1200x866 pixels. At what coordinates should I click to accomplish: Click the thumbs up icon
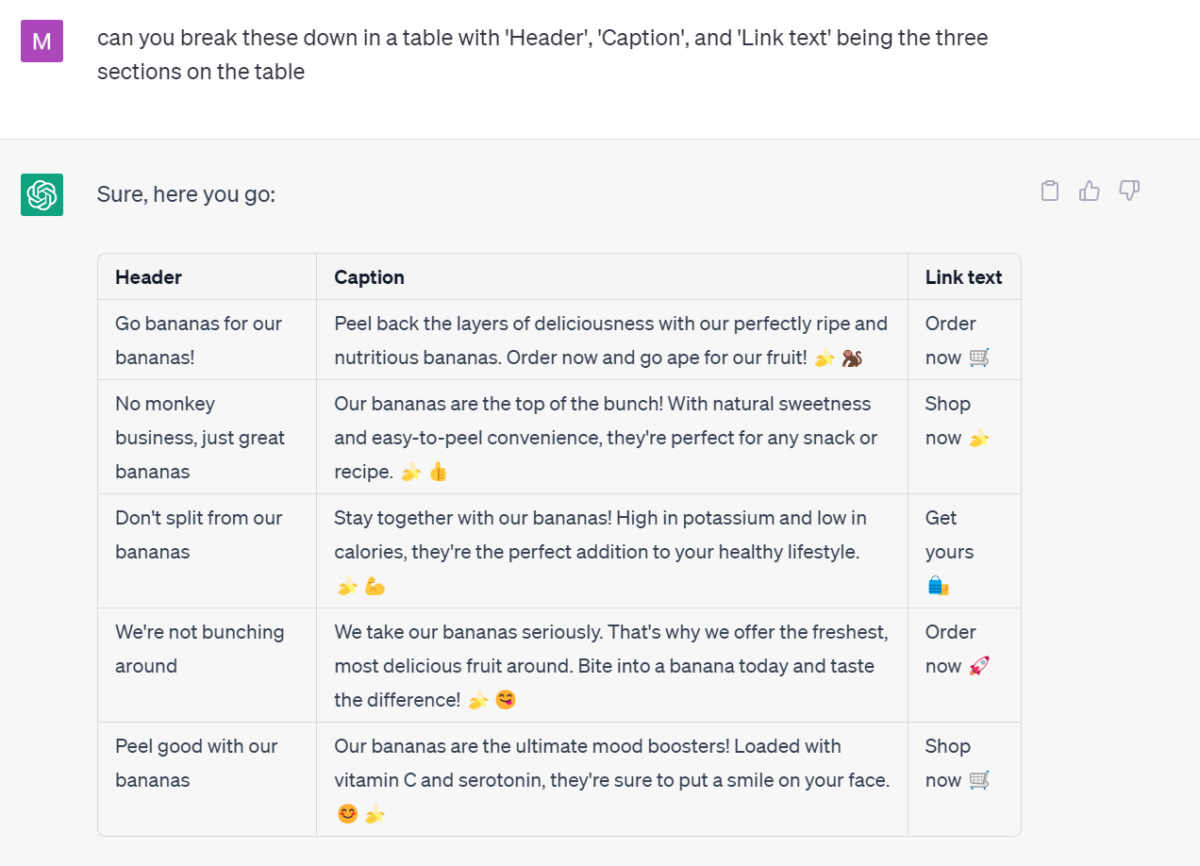pyautogui.click(x=1089, y=191)
